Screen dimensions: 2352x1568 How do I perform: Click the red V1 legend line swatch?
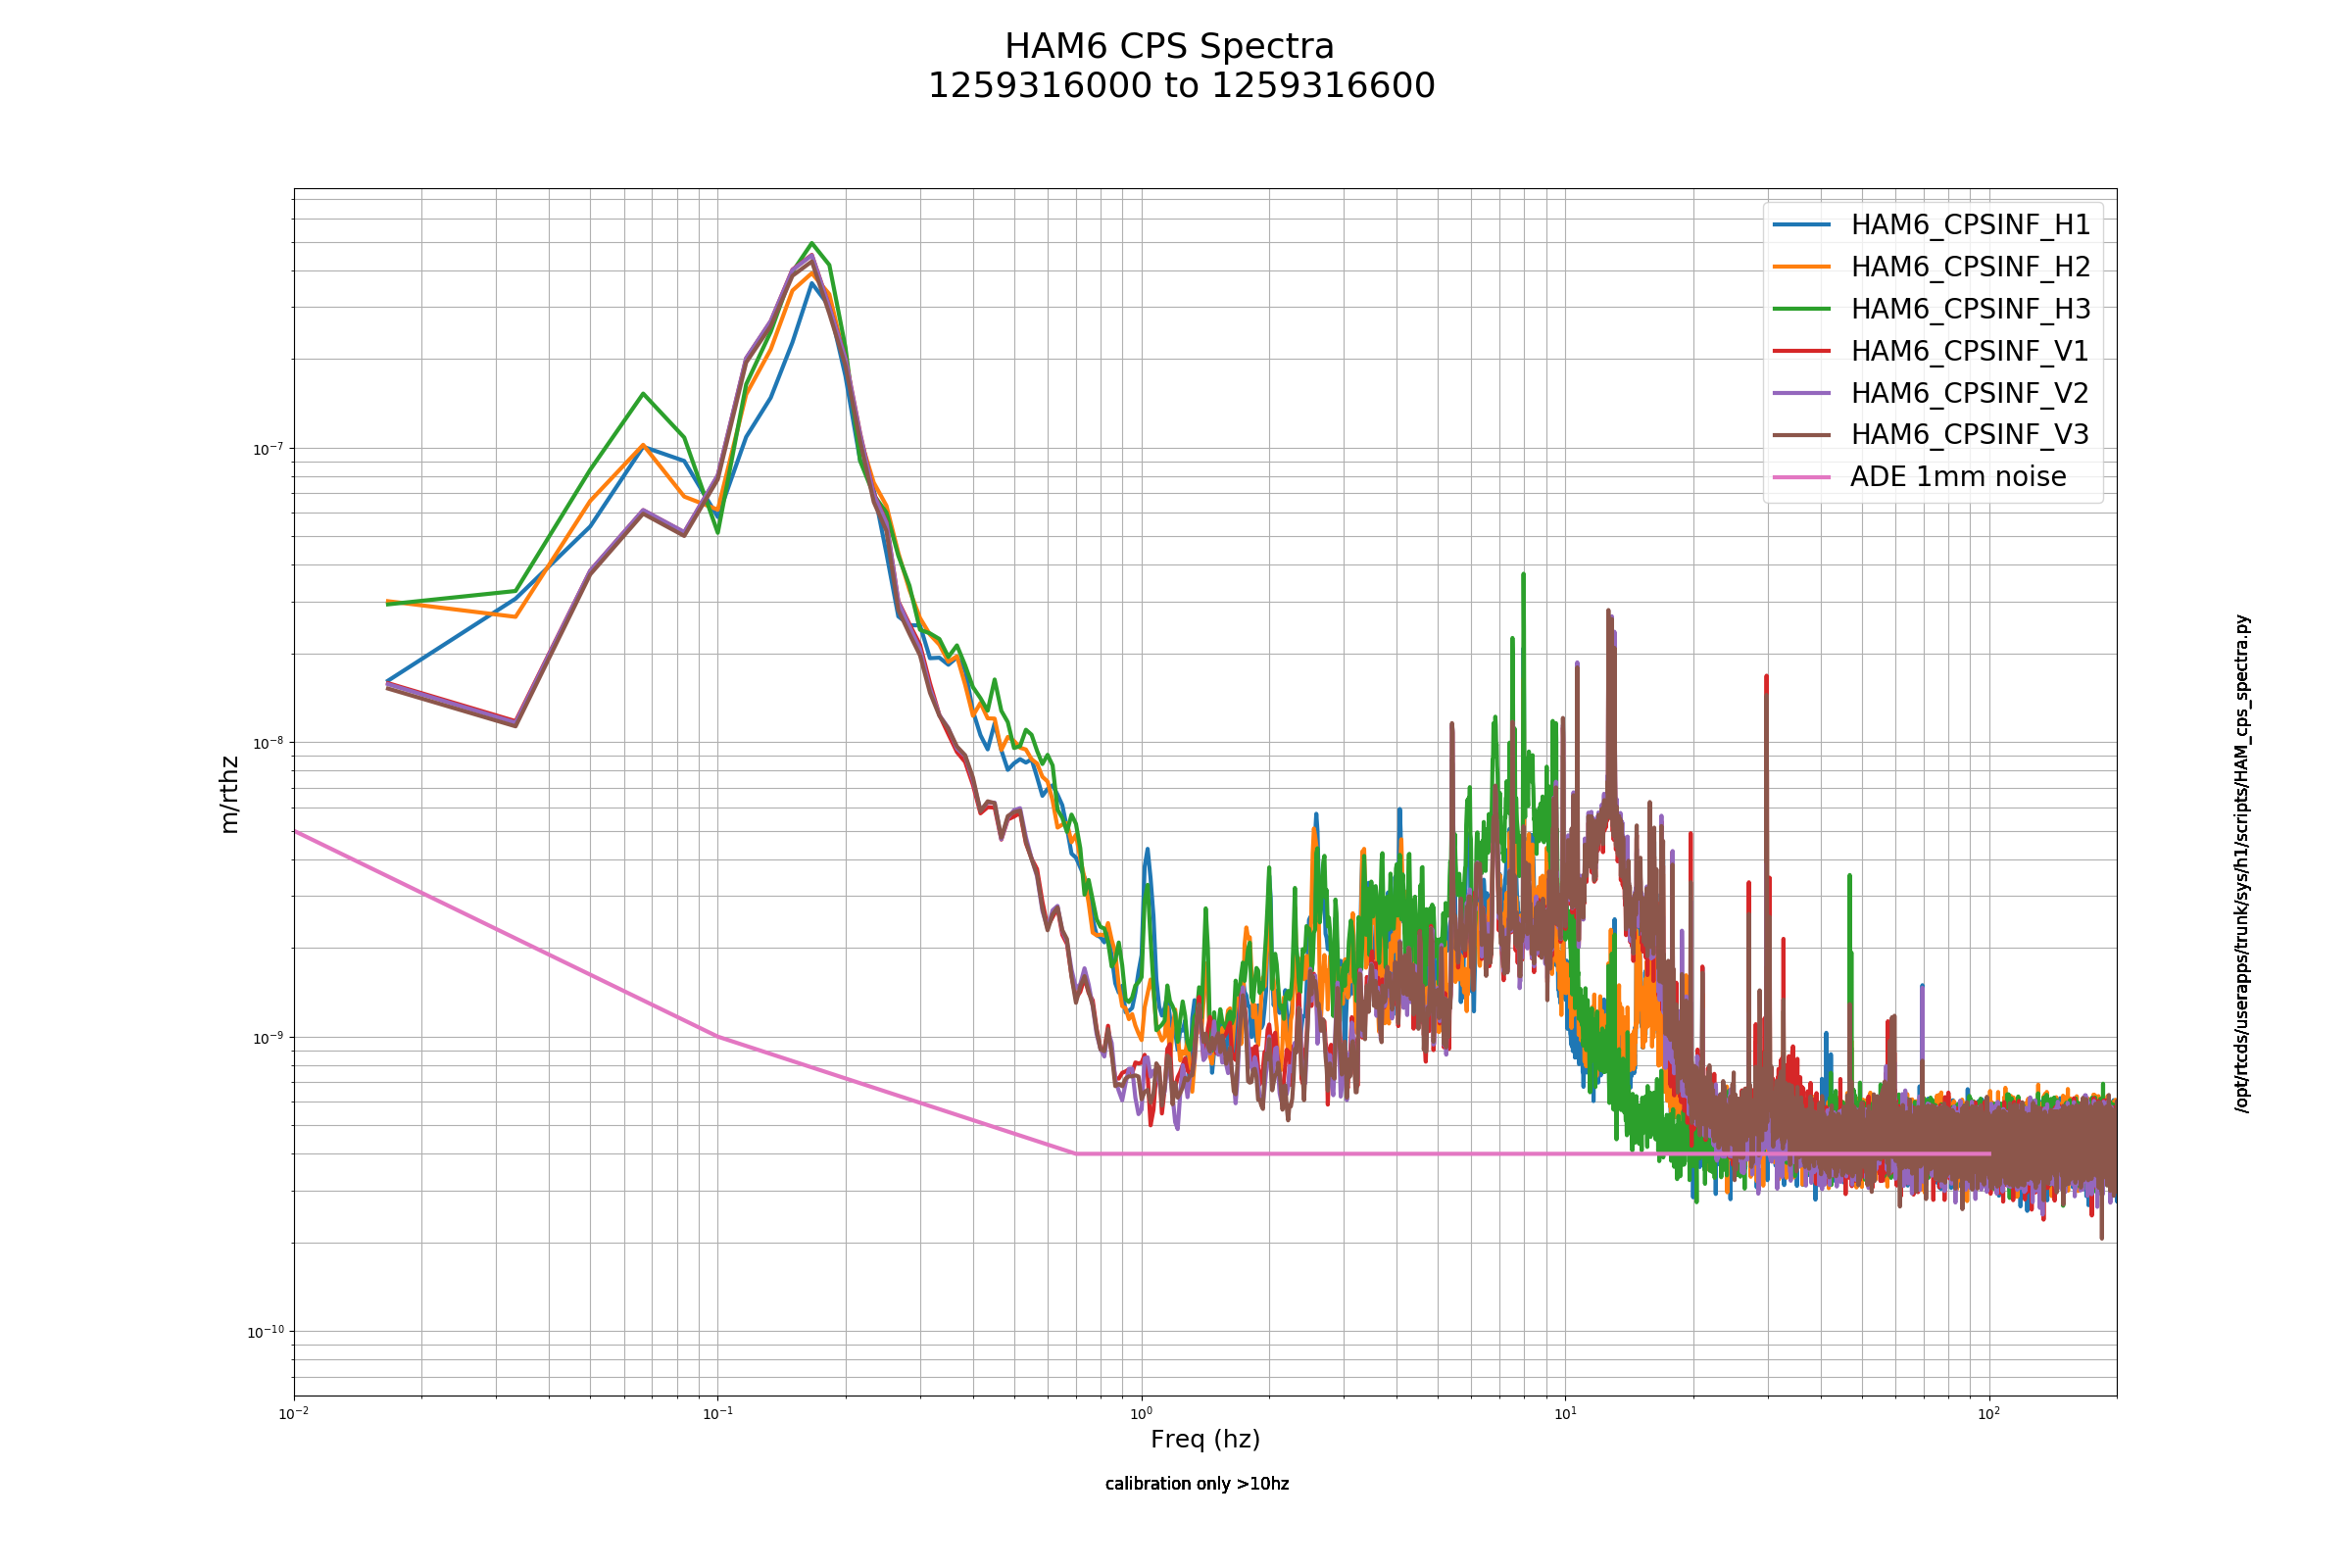coord(1802,351)
